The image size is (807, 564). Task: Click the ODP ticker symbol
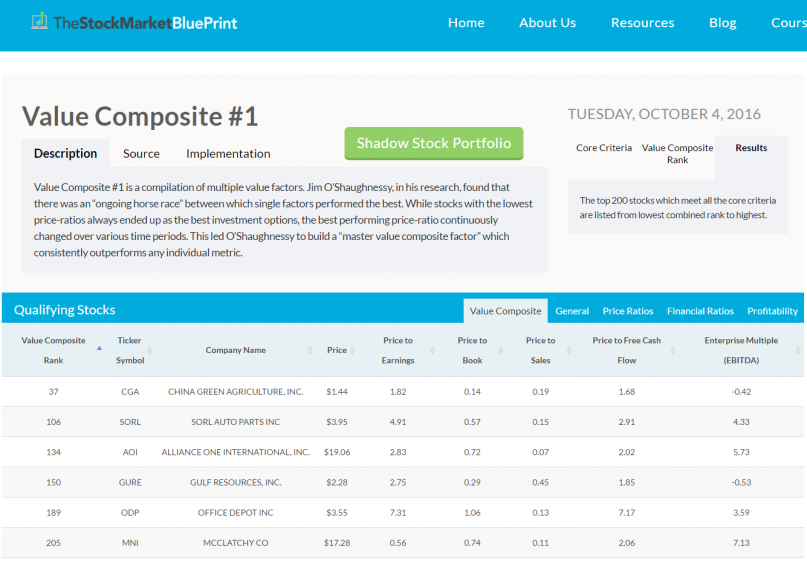point(130,513)
